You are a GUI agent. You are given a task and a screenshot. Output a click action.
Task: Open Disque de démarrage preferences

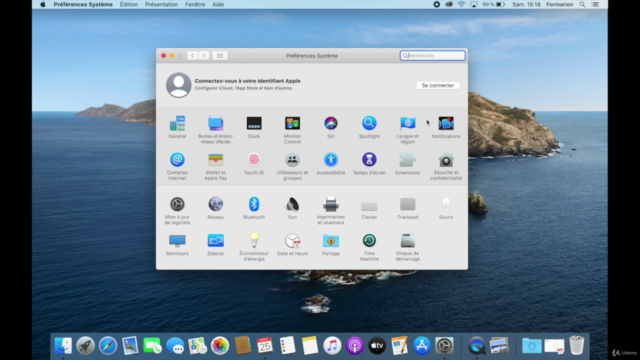[x=407, y=240]
